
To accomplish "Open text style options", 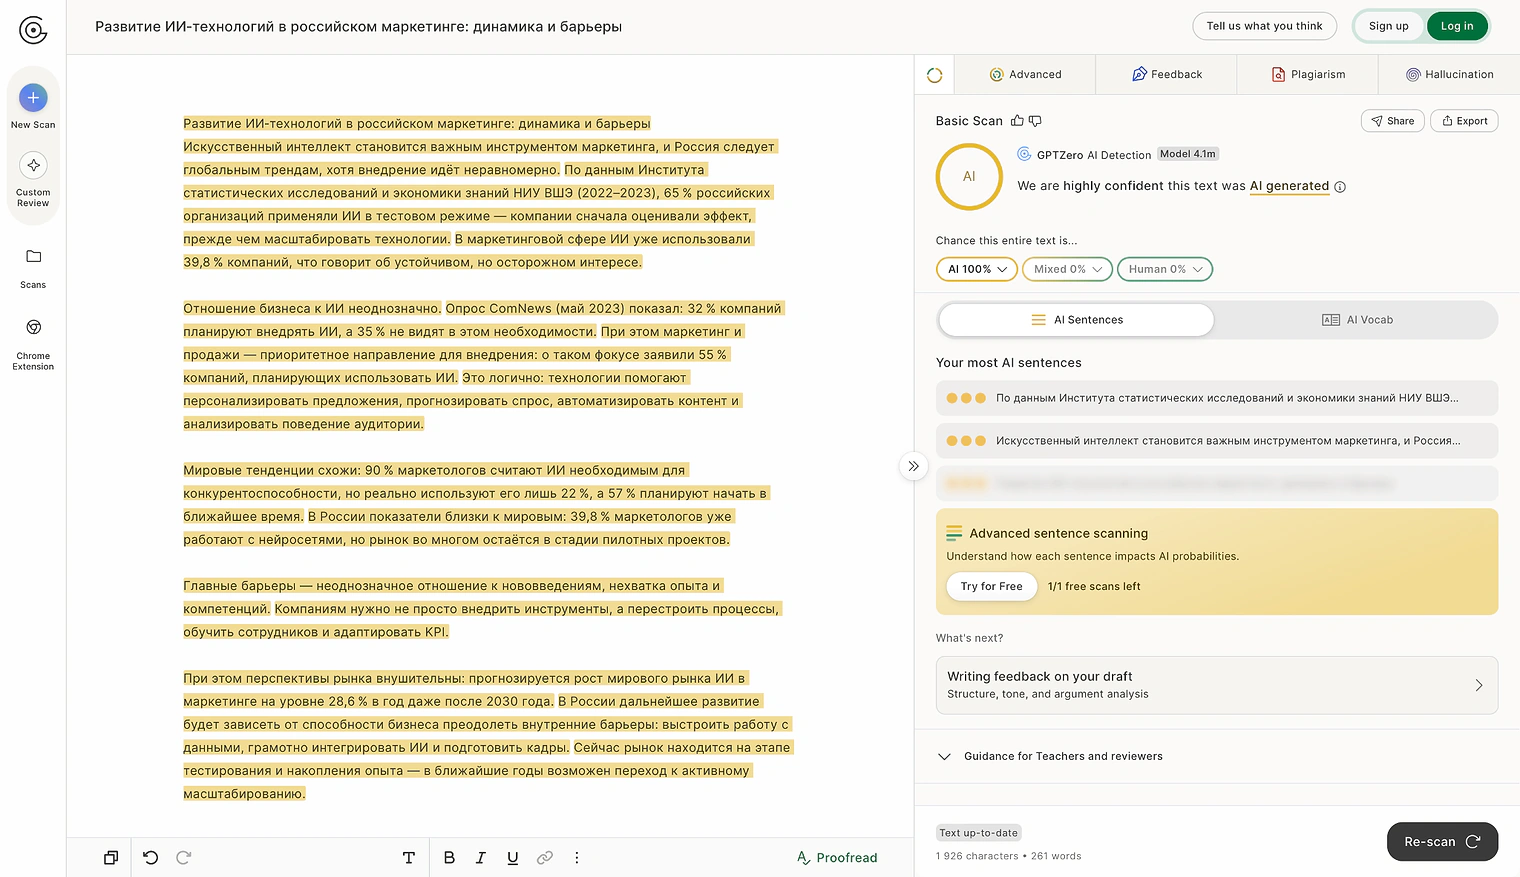I will [x=409, y=857].
